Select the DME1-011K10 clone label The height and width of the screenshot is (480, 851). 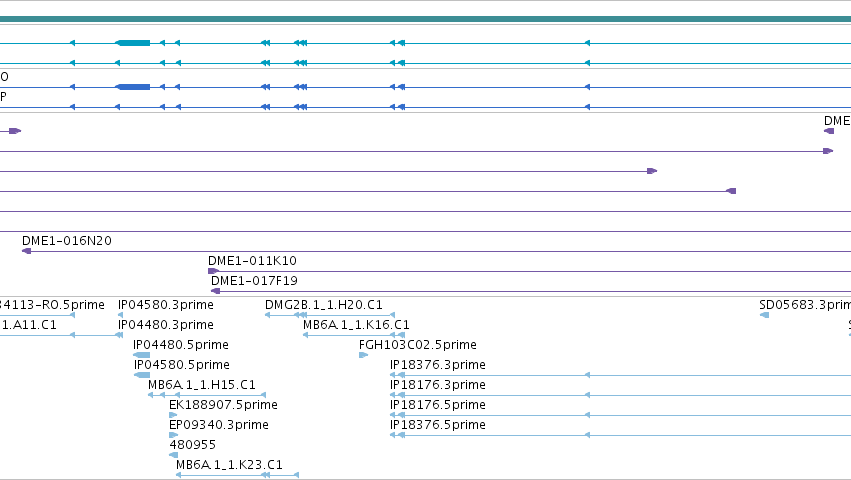click(252, 261)
